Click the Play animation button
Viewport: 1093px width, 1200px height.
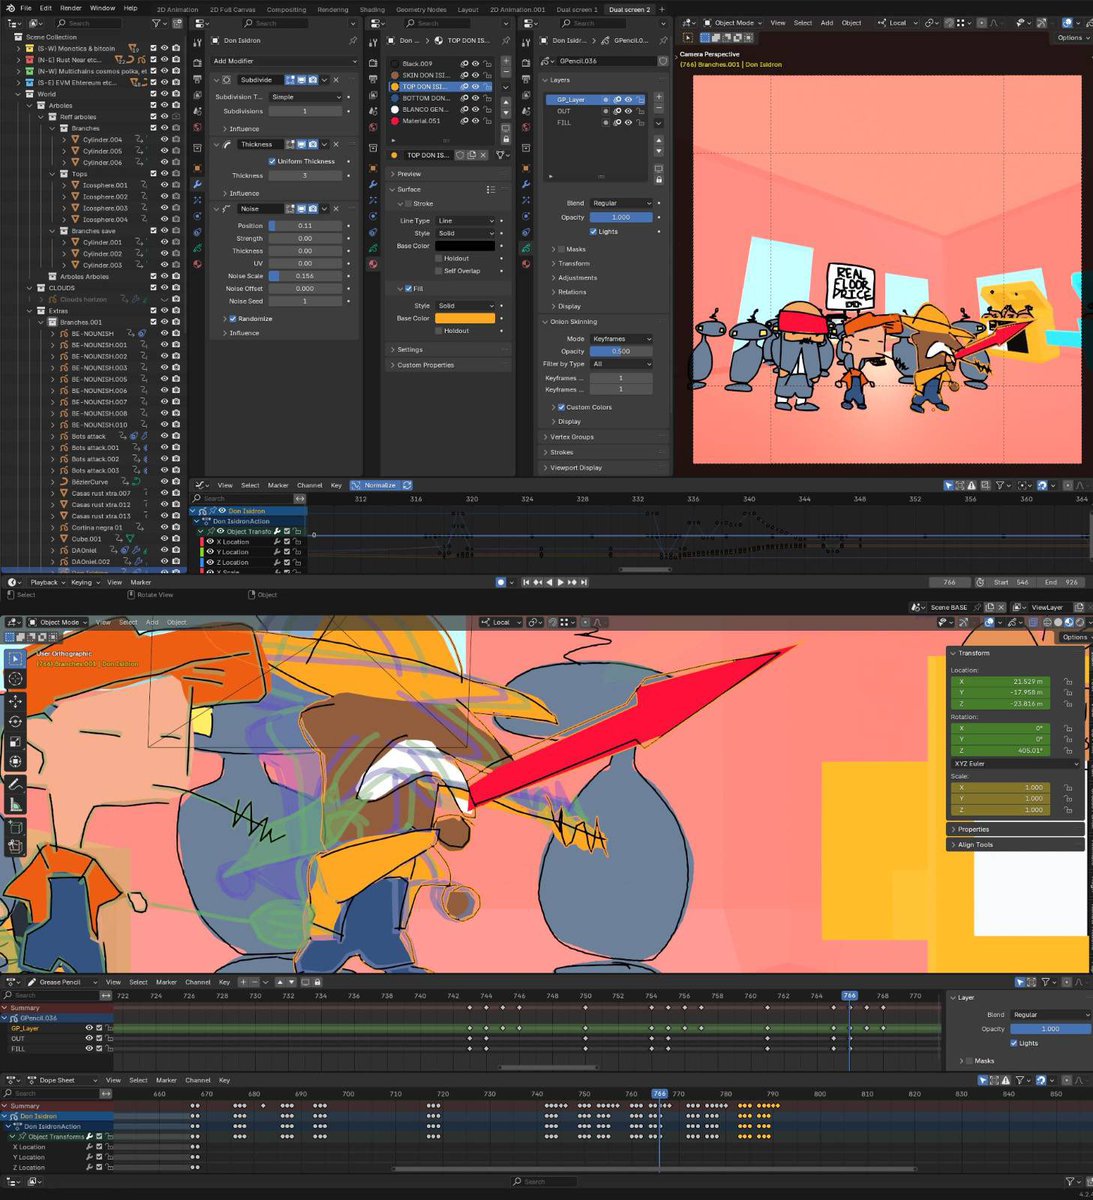click(x=560, y=582)
